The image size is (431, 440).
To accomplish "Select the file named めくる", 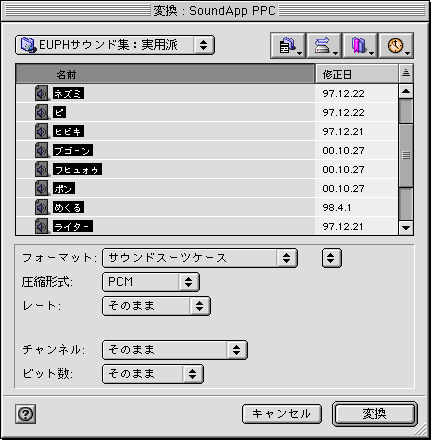I will coord(68,207).
